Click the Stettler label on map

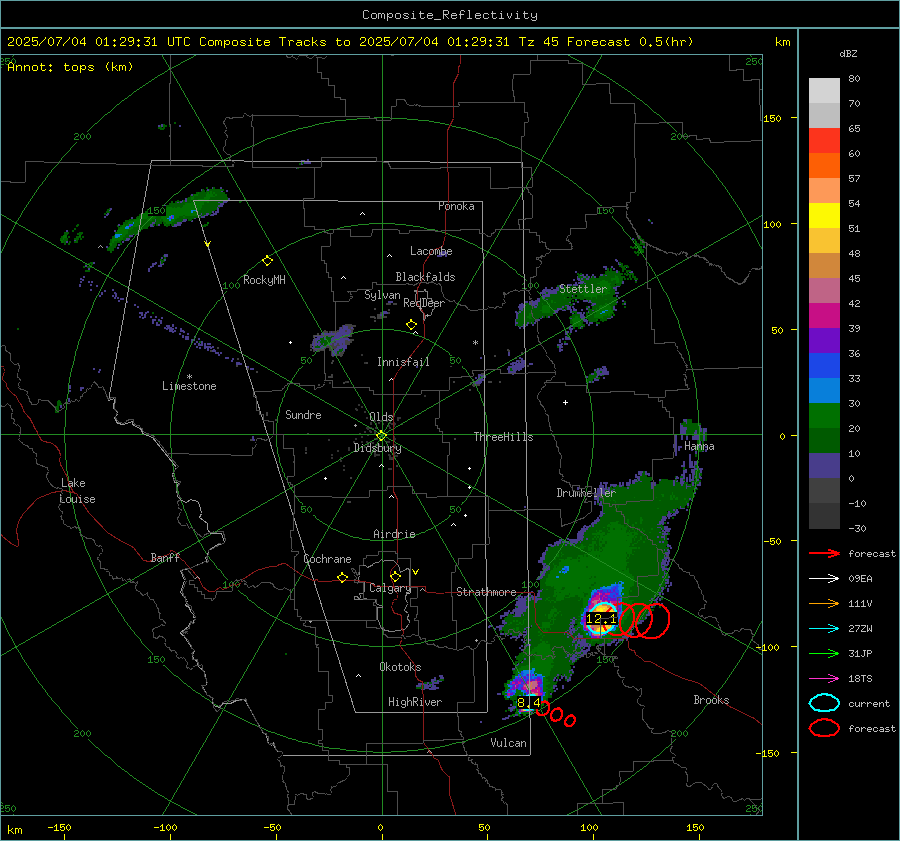(583, 289)
